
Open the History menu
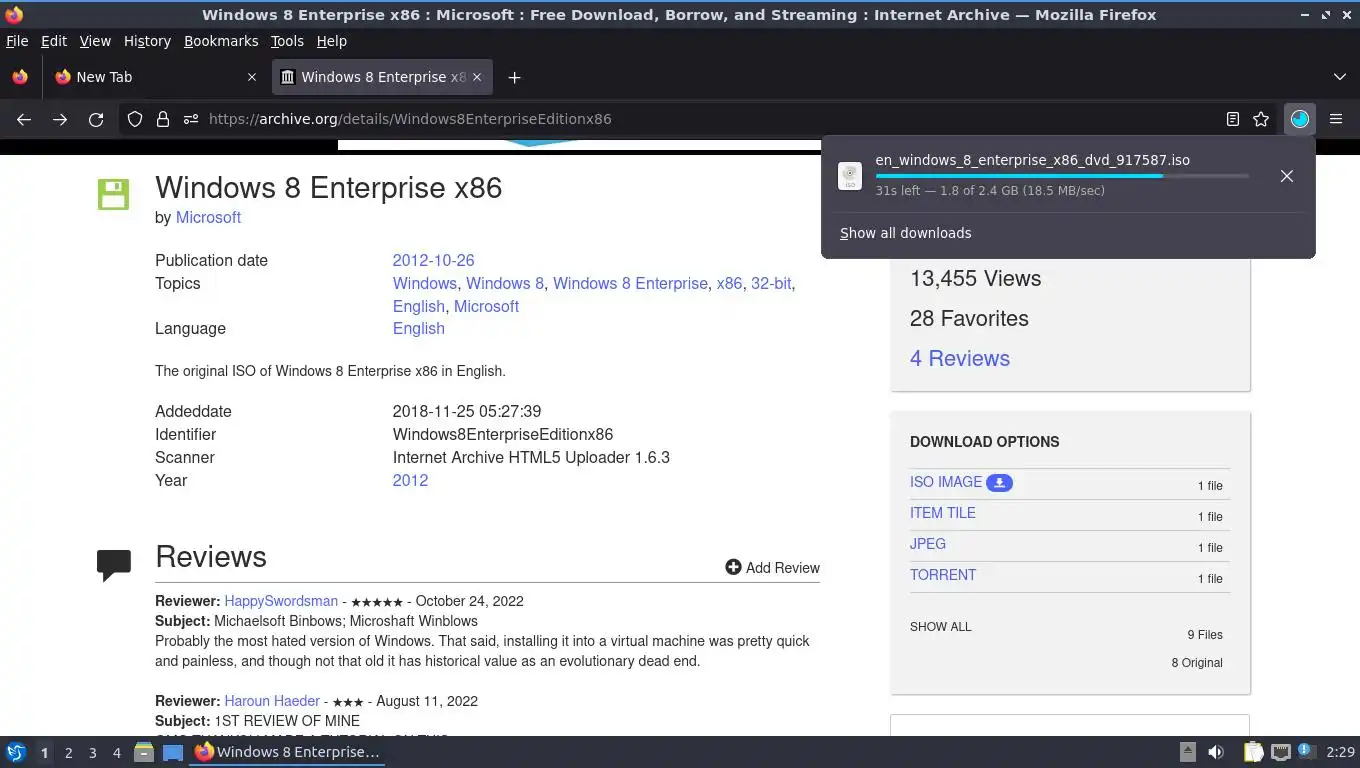tap(147, 41)
